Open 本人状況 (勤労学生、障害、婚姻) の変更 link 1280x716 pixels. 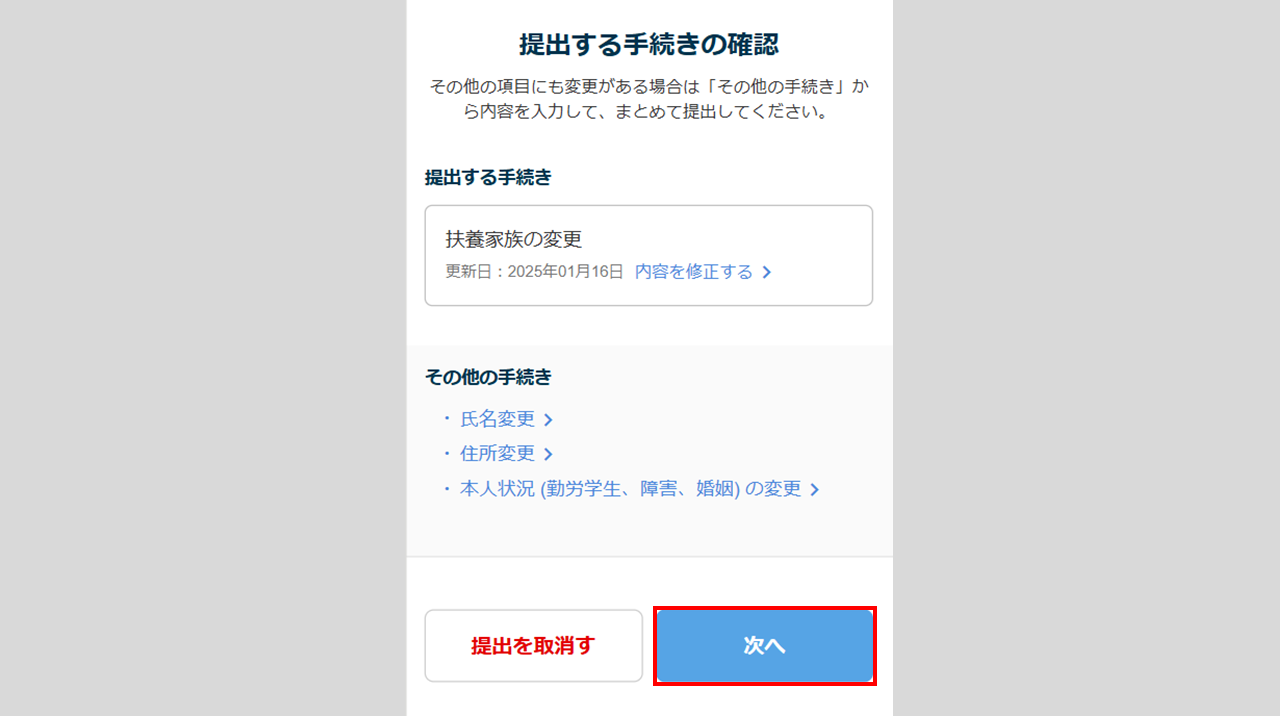630,489
